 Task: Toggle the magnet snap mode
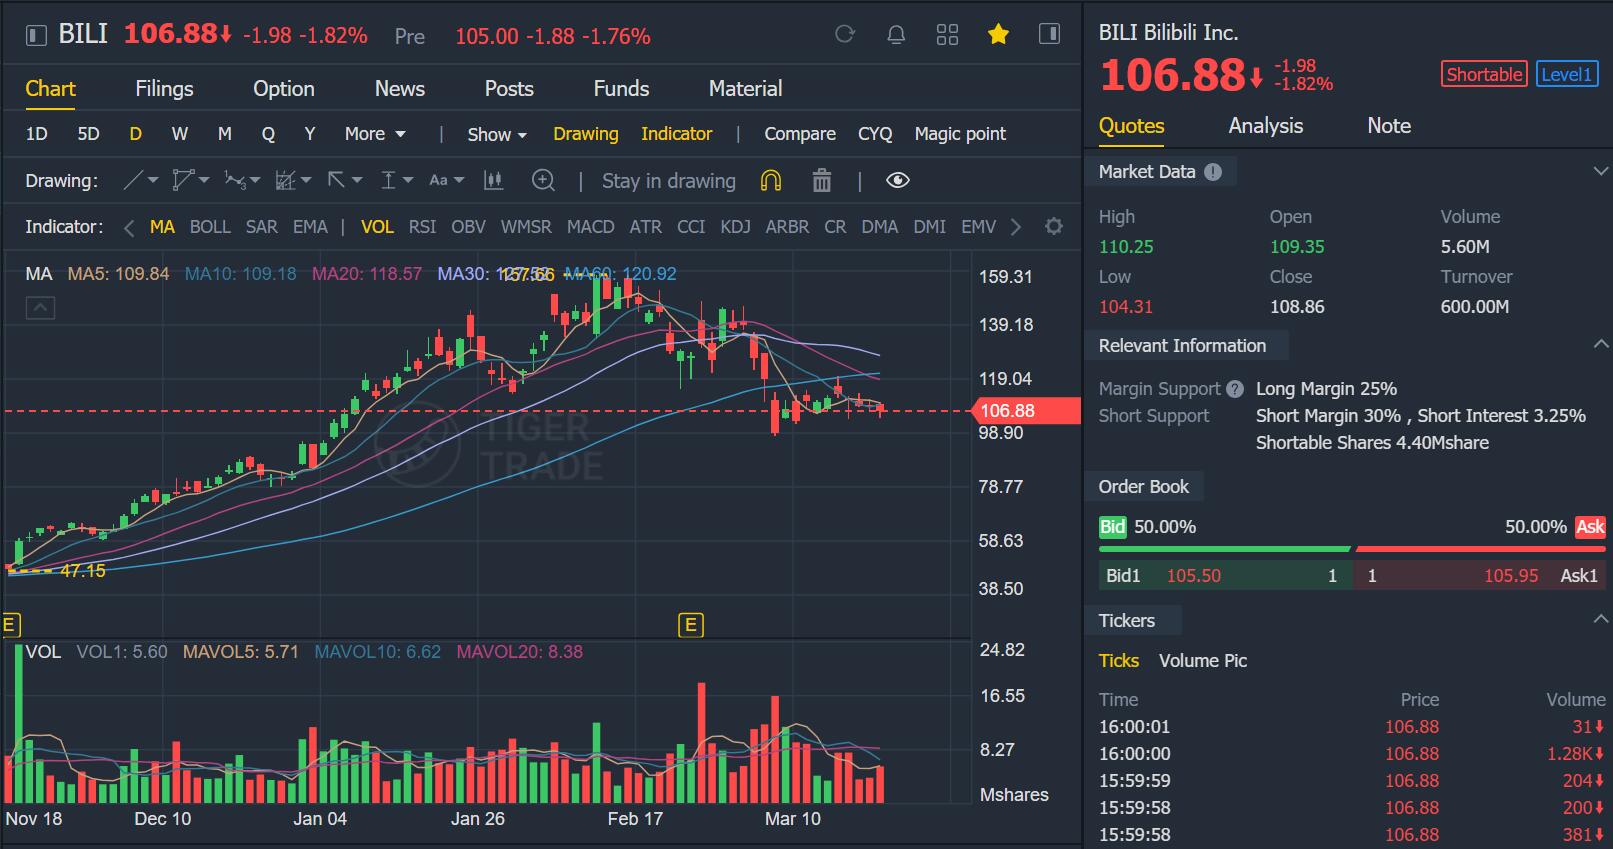770,180
